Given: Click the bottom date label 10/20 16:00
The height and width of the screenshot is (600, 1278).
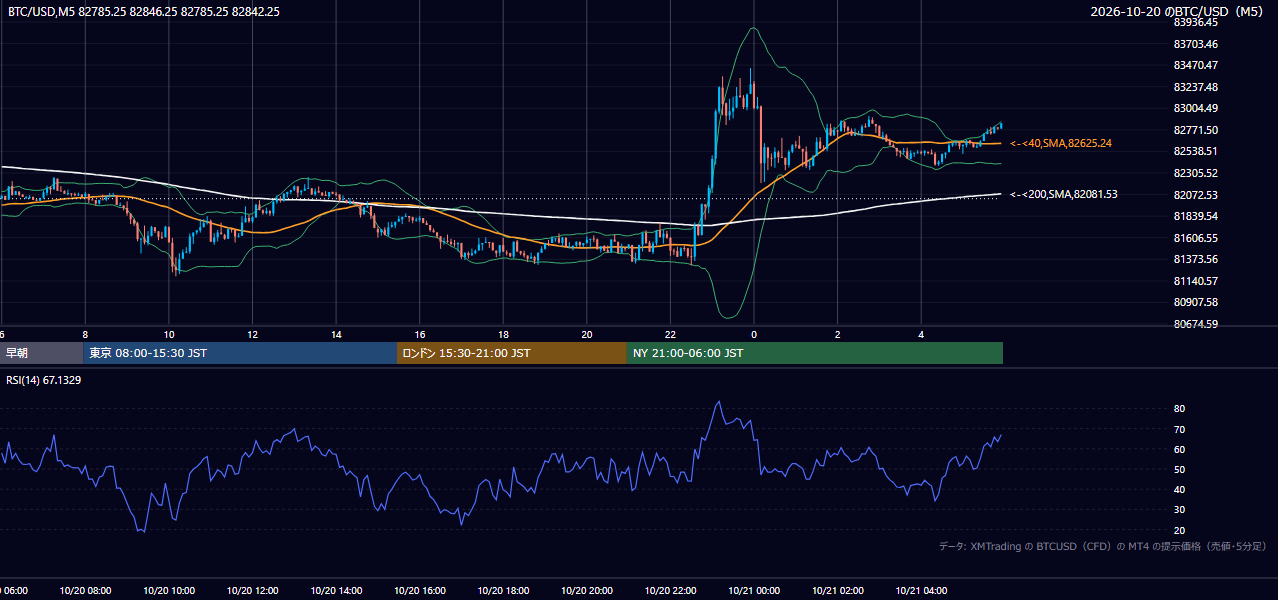Looking at the screenshot, I should pyautogui.click(x=420, y=591).
